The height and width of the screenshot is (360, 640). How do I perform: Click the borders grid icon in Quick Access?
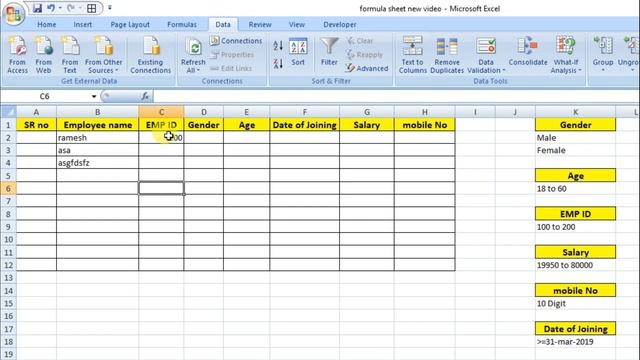coord(92,8)
